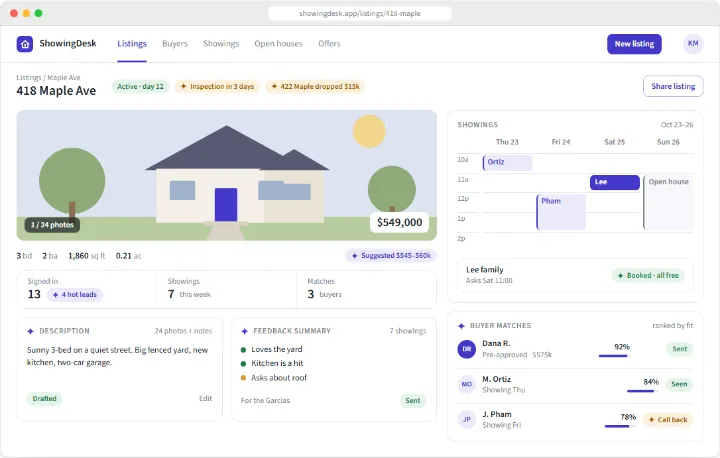This screenshot has height=458, width=720.
Task: Open the KM user avatar
Action: (x=693, y=44)
